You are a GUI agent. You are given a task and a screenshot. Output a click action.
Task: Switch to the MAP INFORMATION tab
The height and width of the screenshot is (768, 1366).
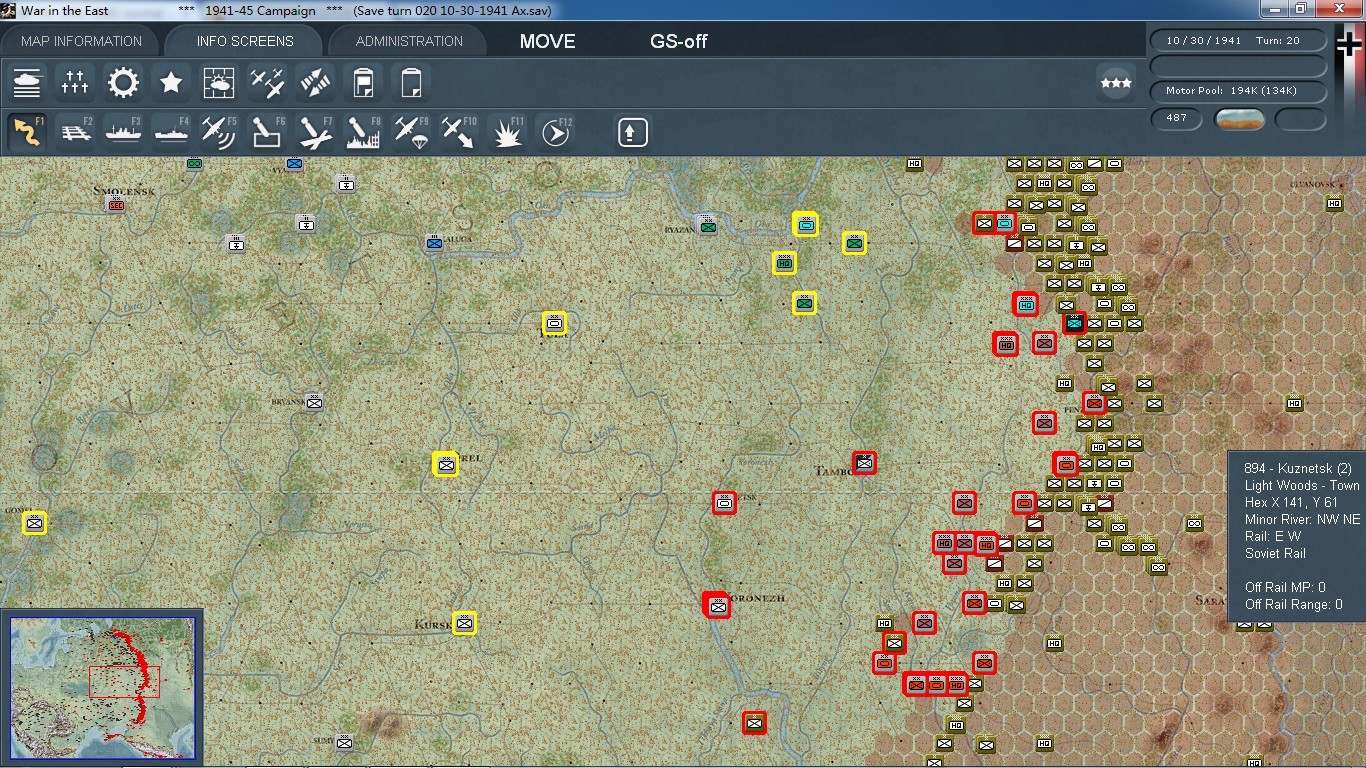pos(81,41)
